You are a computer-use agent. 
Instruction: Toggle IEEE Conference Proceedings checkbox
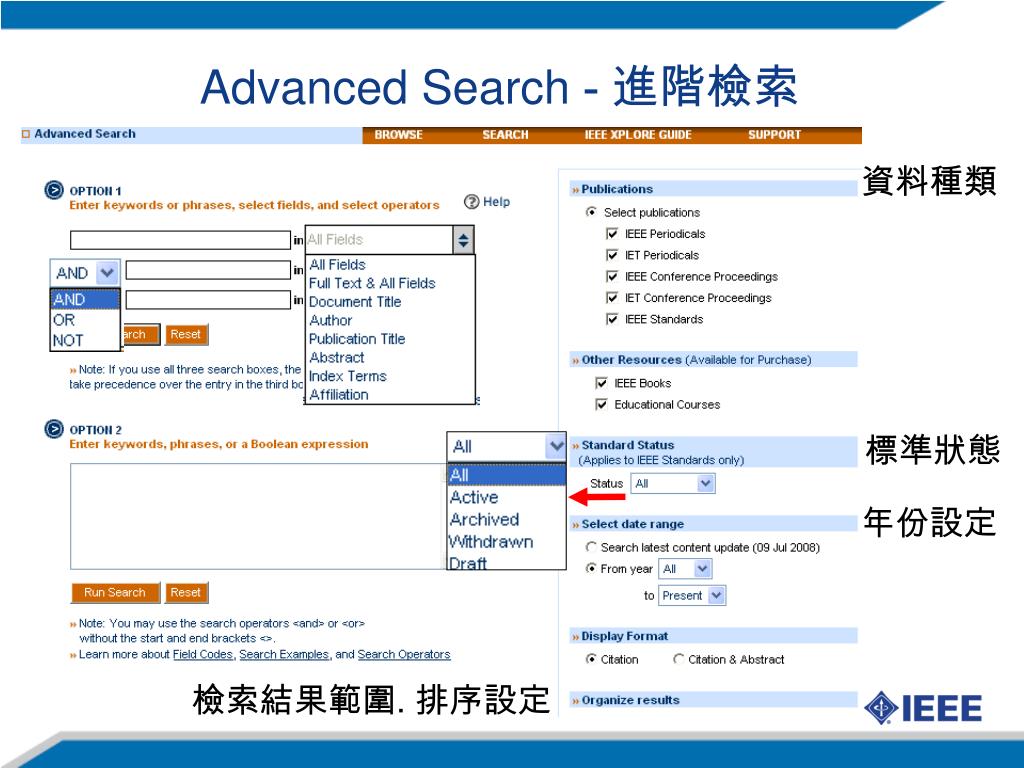[612, 276]
